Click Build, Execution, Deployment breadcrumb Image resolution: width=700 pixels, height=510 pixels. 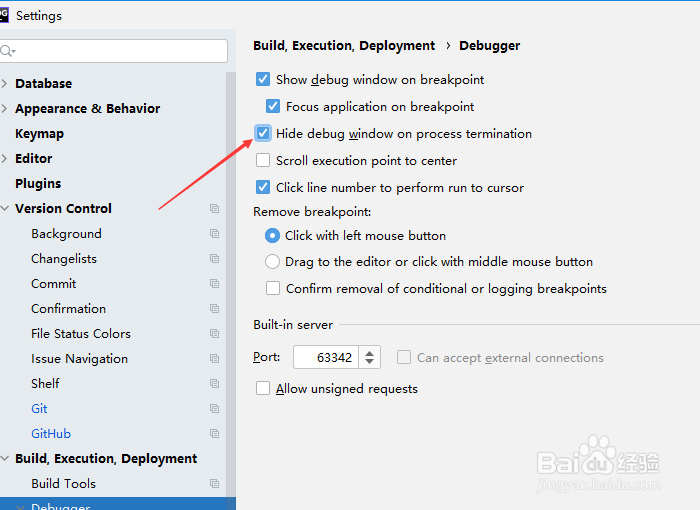pyautogui.click(x=344, y=46)
